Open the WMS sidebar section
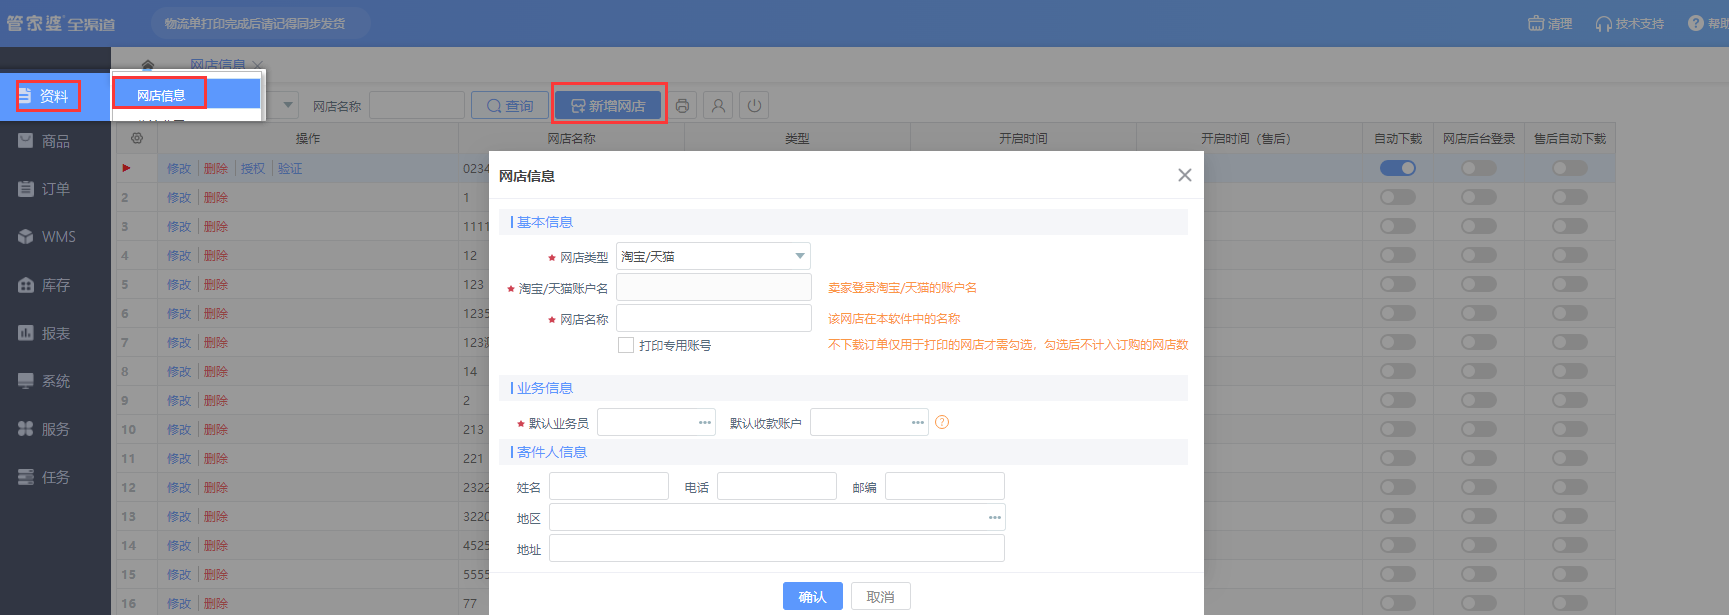The width and height of the screenshot is (1729, 615). 46,237
